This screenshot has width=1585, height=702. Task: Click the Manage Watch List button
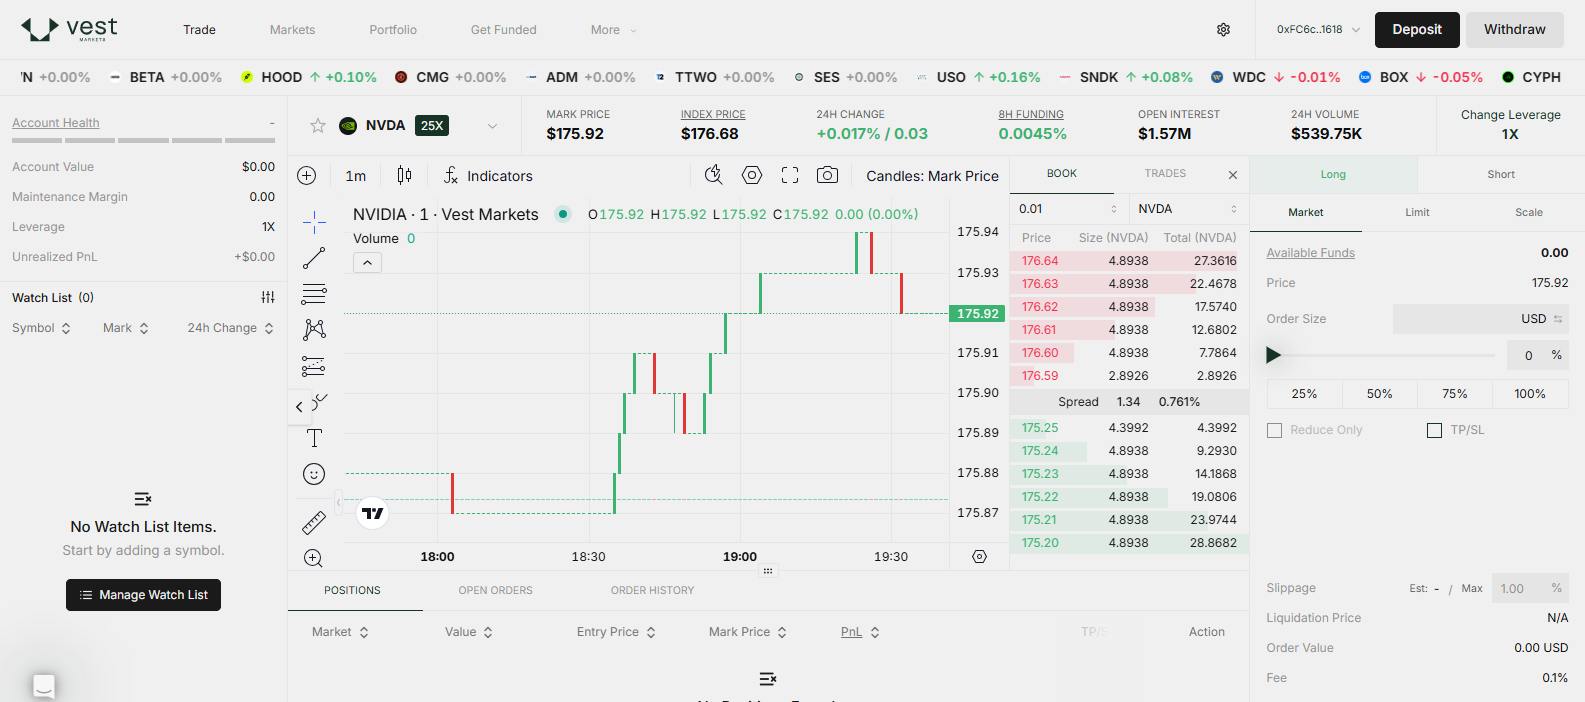point(143,595)
